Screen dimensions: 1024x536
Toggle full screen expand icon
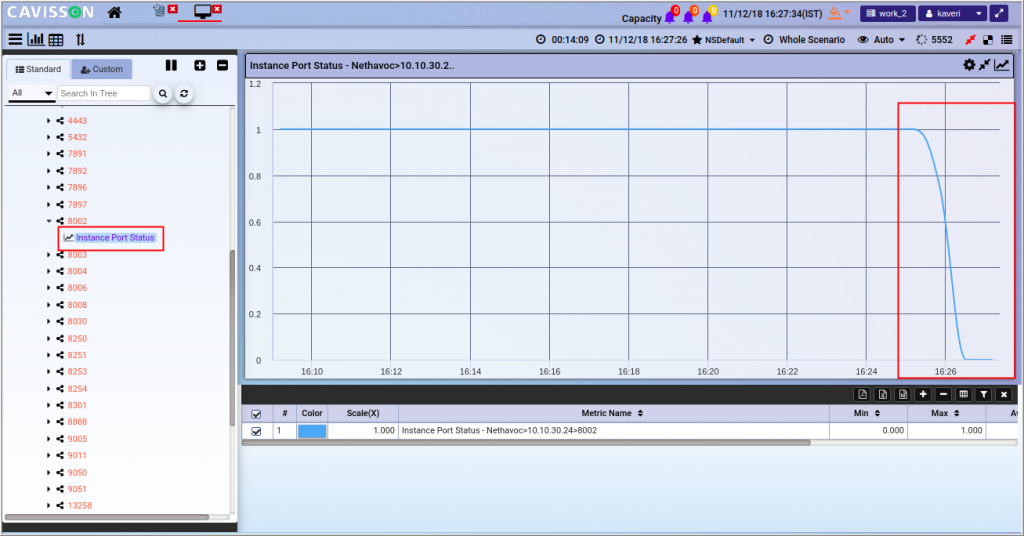click(x=999, y=13)
